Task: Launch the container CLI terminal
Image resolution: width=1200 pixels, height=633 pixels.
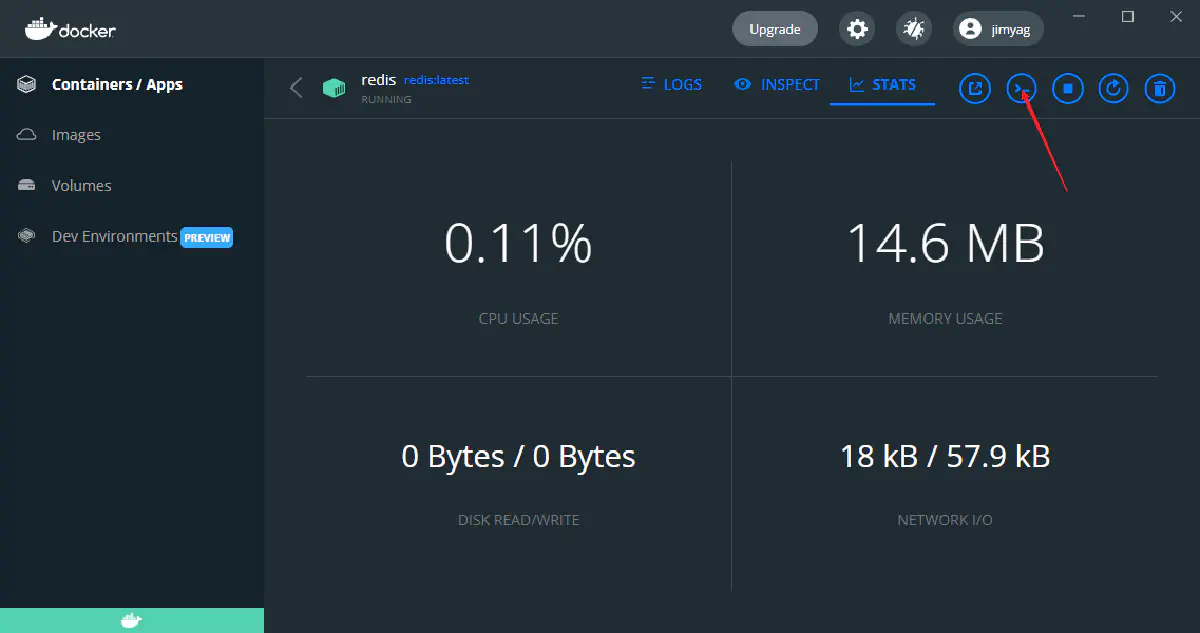Action: click(1021, 88)
